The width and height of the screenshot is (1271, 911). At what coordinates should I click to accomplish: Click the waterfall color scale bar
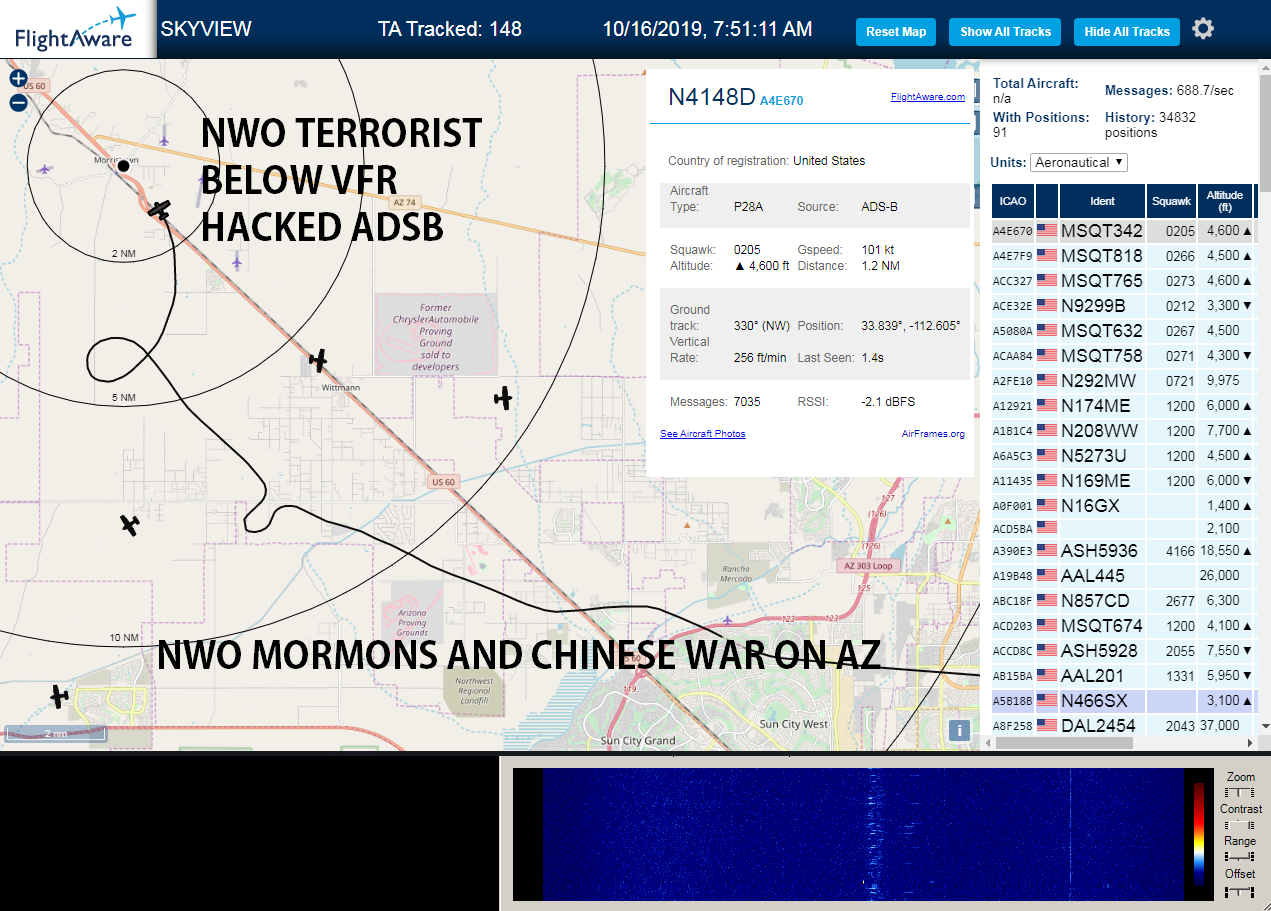1199,835
